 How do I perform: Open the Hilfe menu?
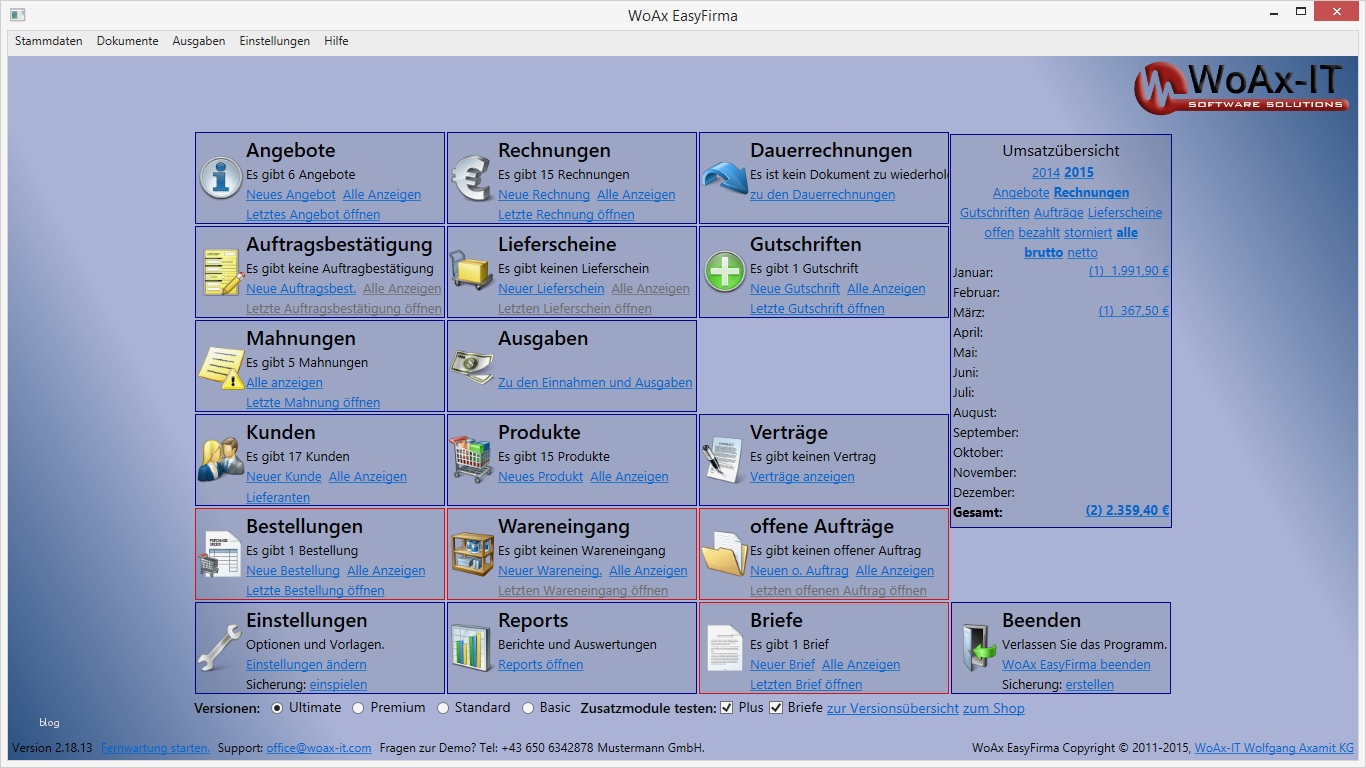coord(336,41)
